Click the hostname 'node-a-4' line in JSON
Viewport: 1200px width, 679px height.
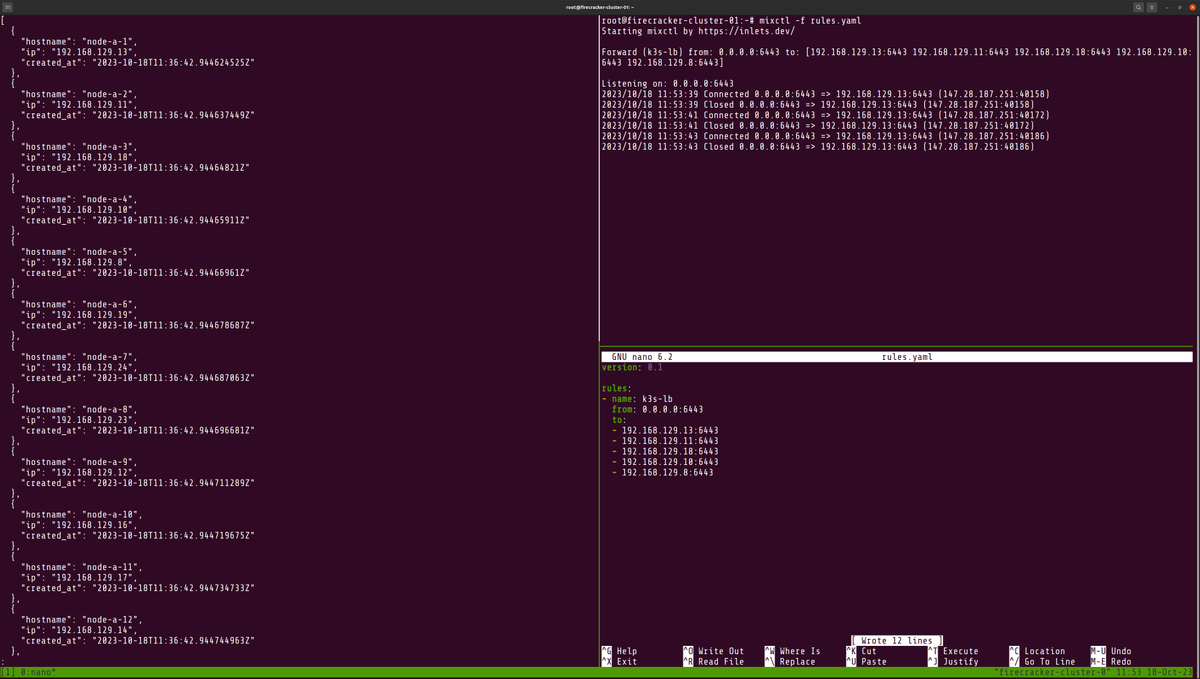tap(78, 199)
